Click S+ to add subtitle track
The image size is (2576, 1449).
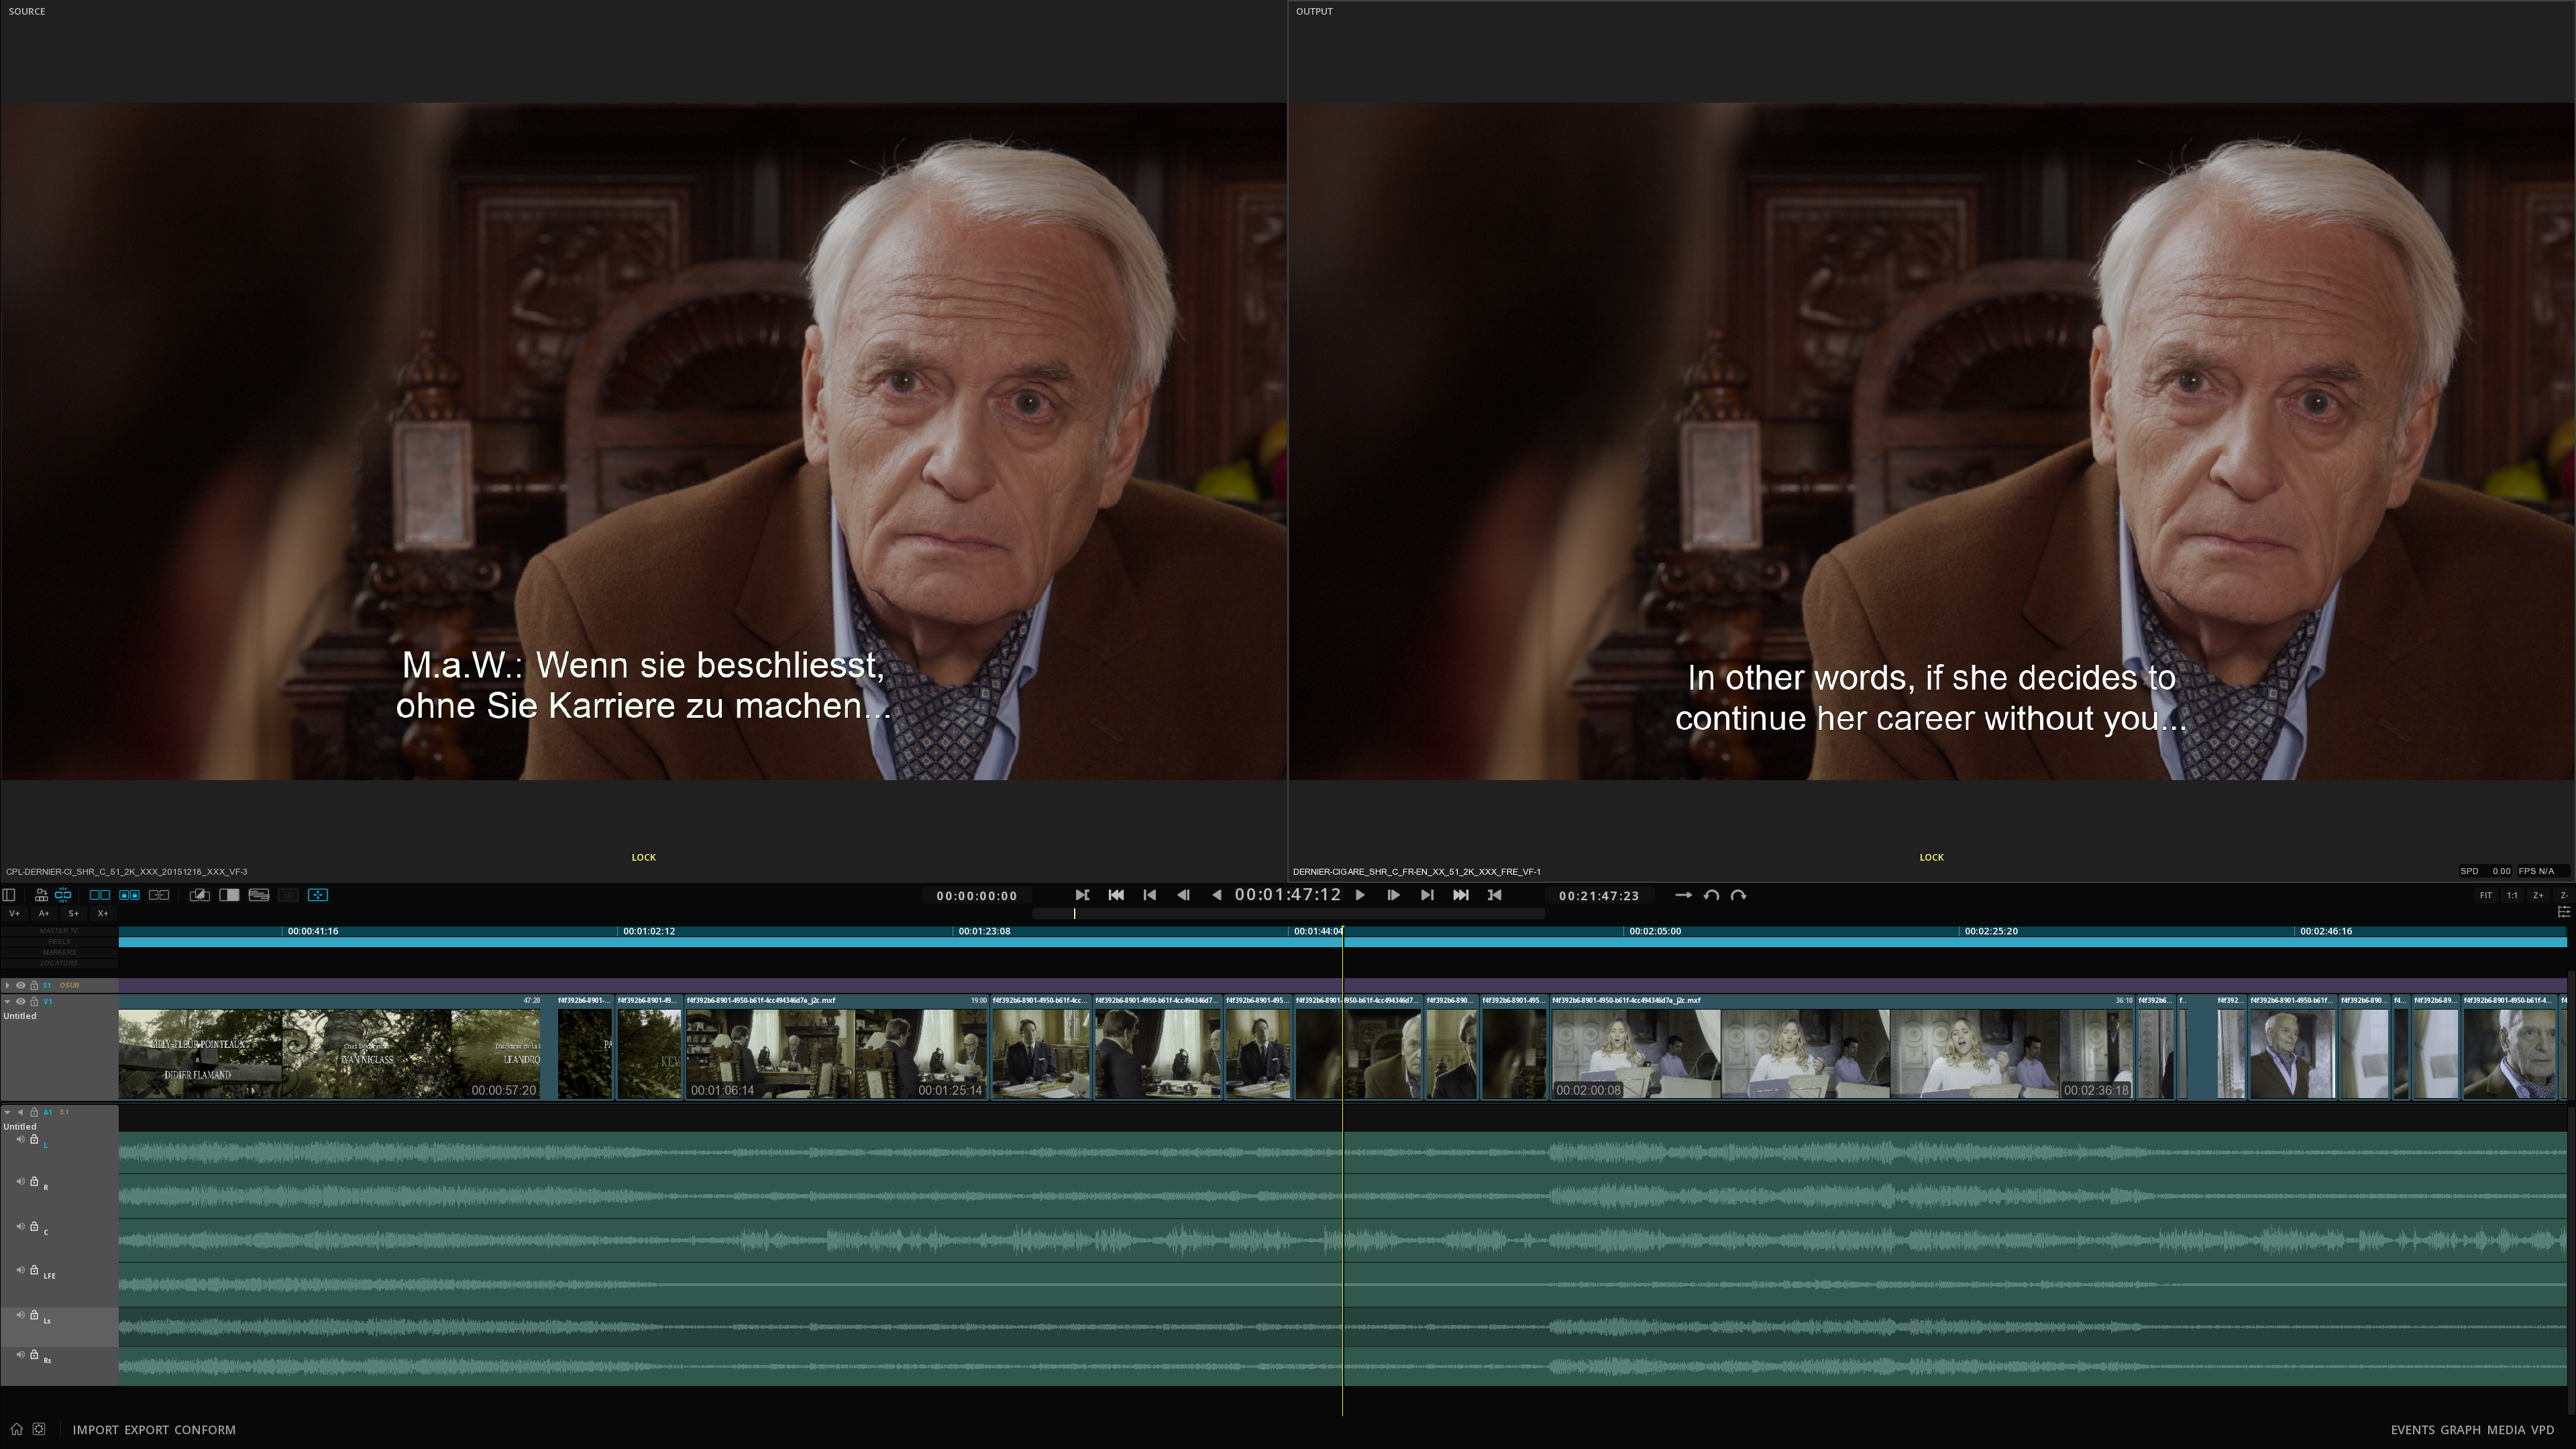tap(73, 913)
